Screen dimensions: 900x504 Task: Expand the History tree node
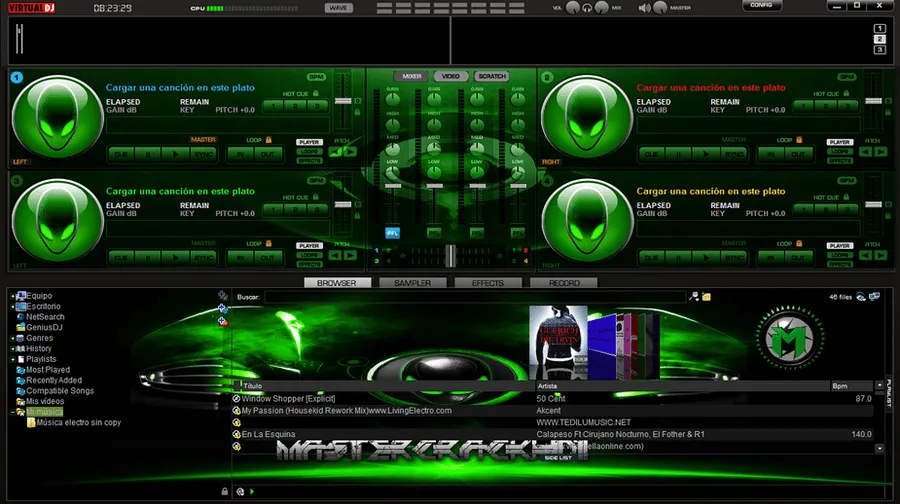(x=13, y=348)
